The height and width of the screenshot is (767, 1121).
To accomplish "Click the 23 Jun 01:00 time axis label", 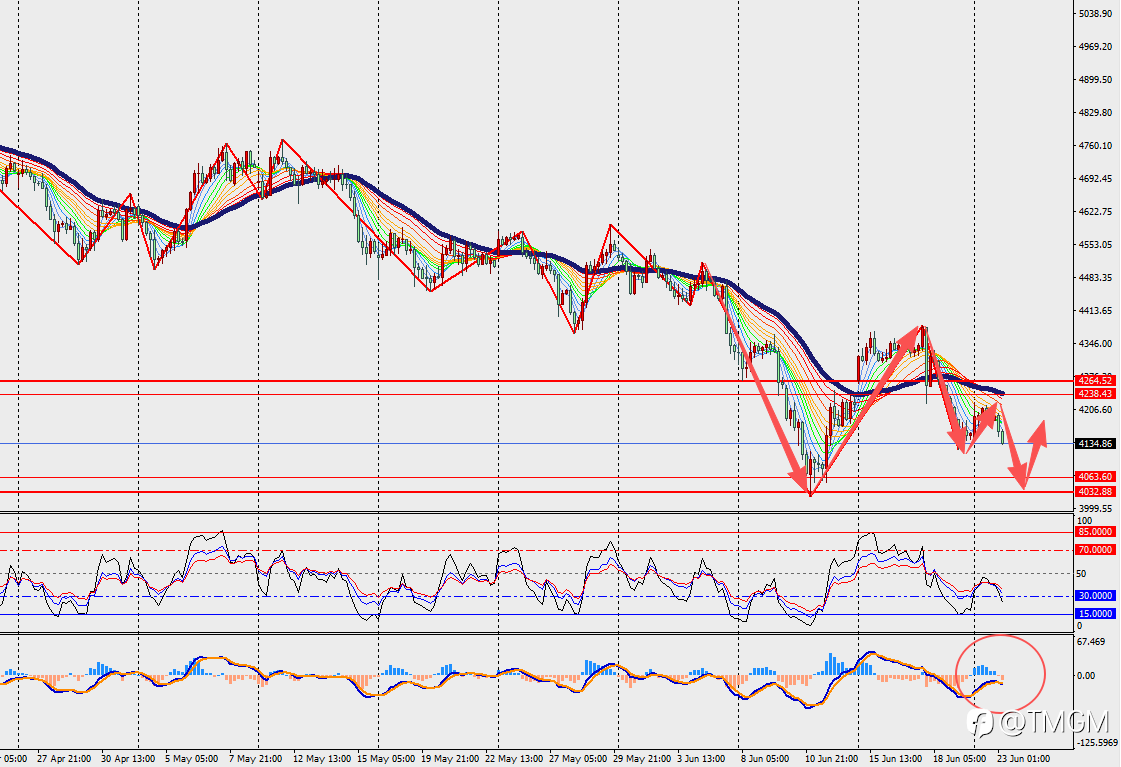I will coord(1023,759).
